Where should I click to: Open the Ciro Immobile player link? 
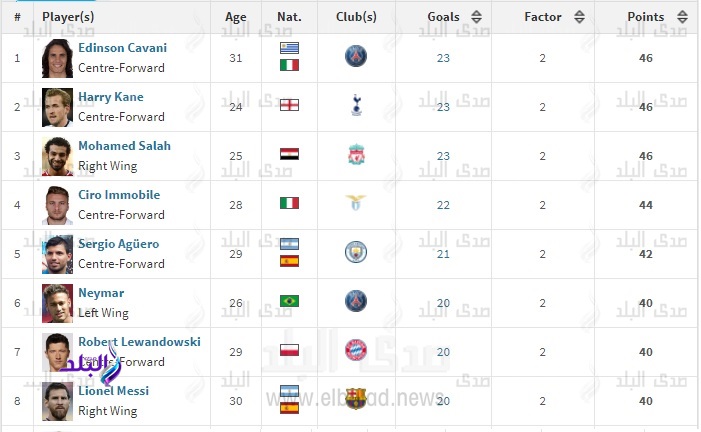(119, 195)
